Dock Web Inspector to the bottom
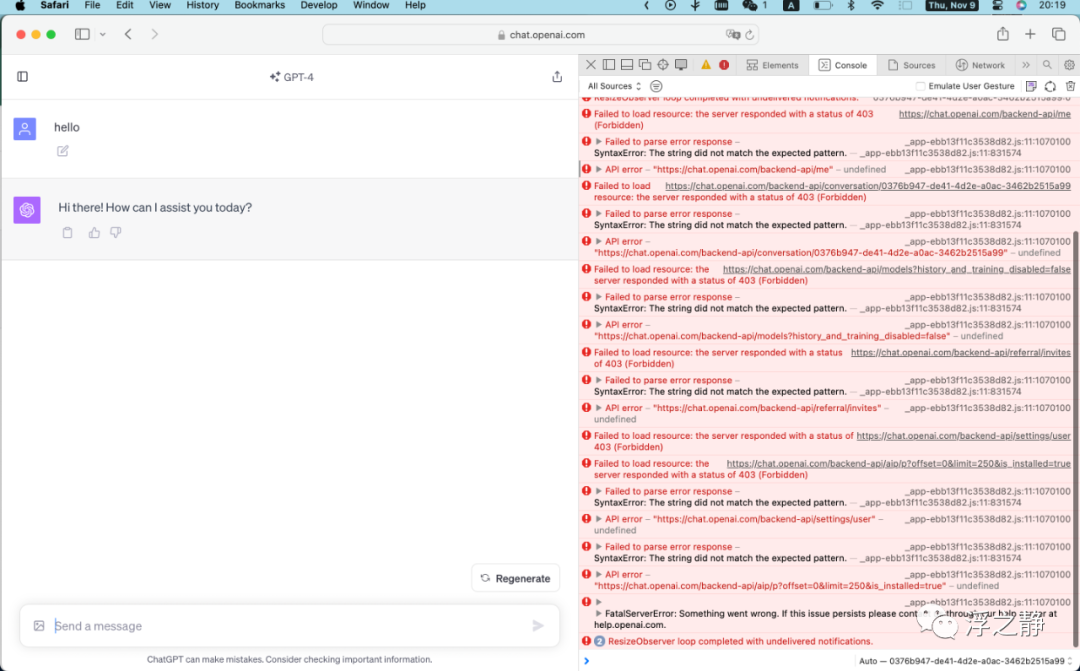The width and height of the screenshot is (1080, 671). click(627, 65)
